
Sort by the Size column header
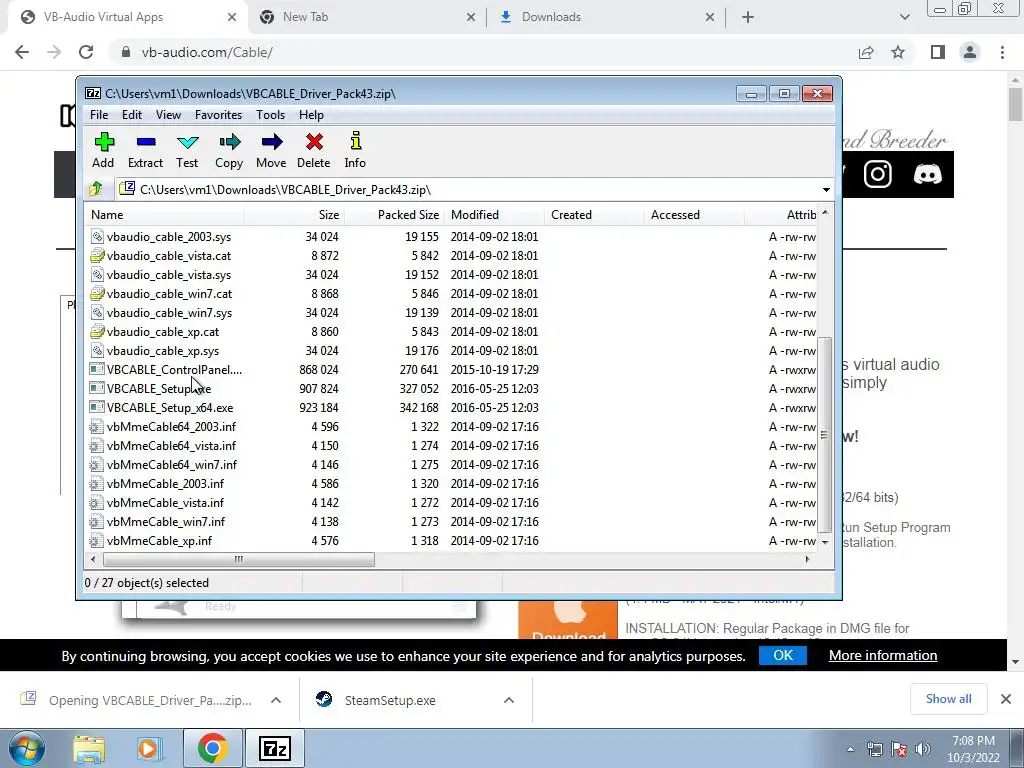(x=295, y=215)
